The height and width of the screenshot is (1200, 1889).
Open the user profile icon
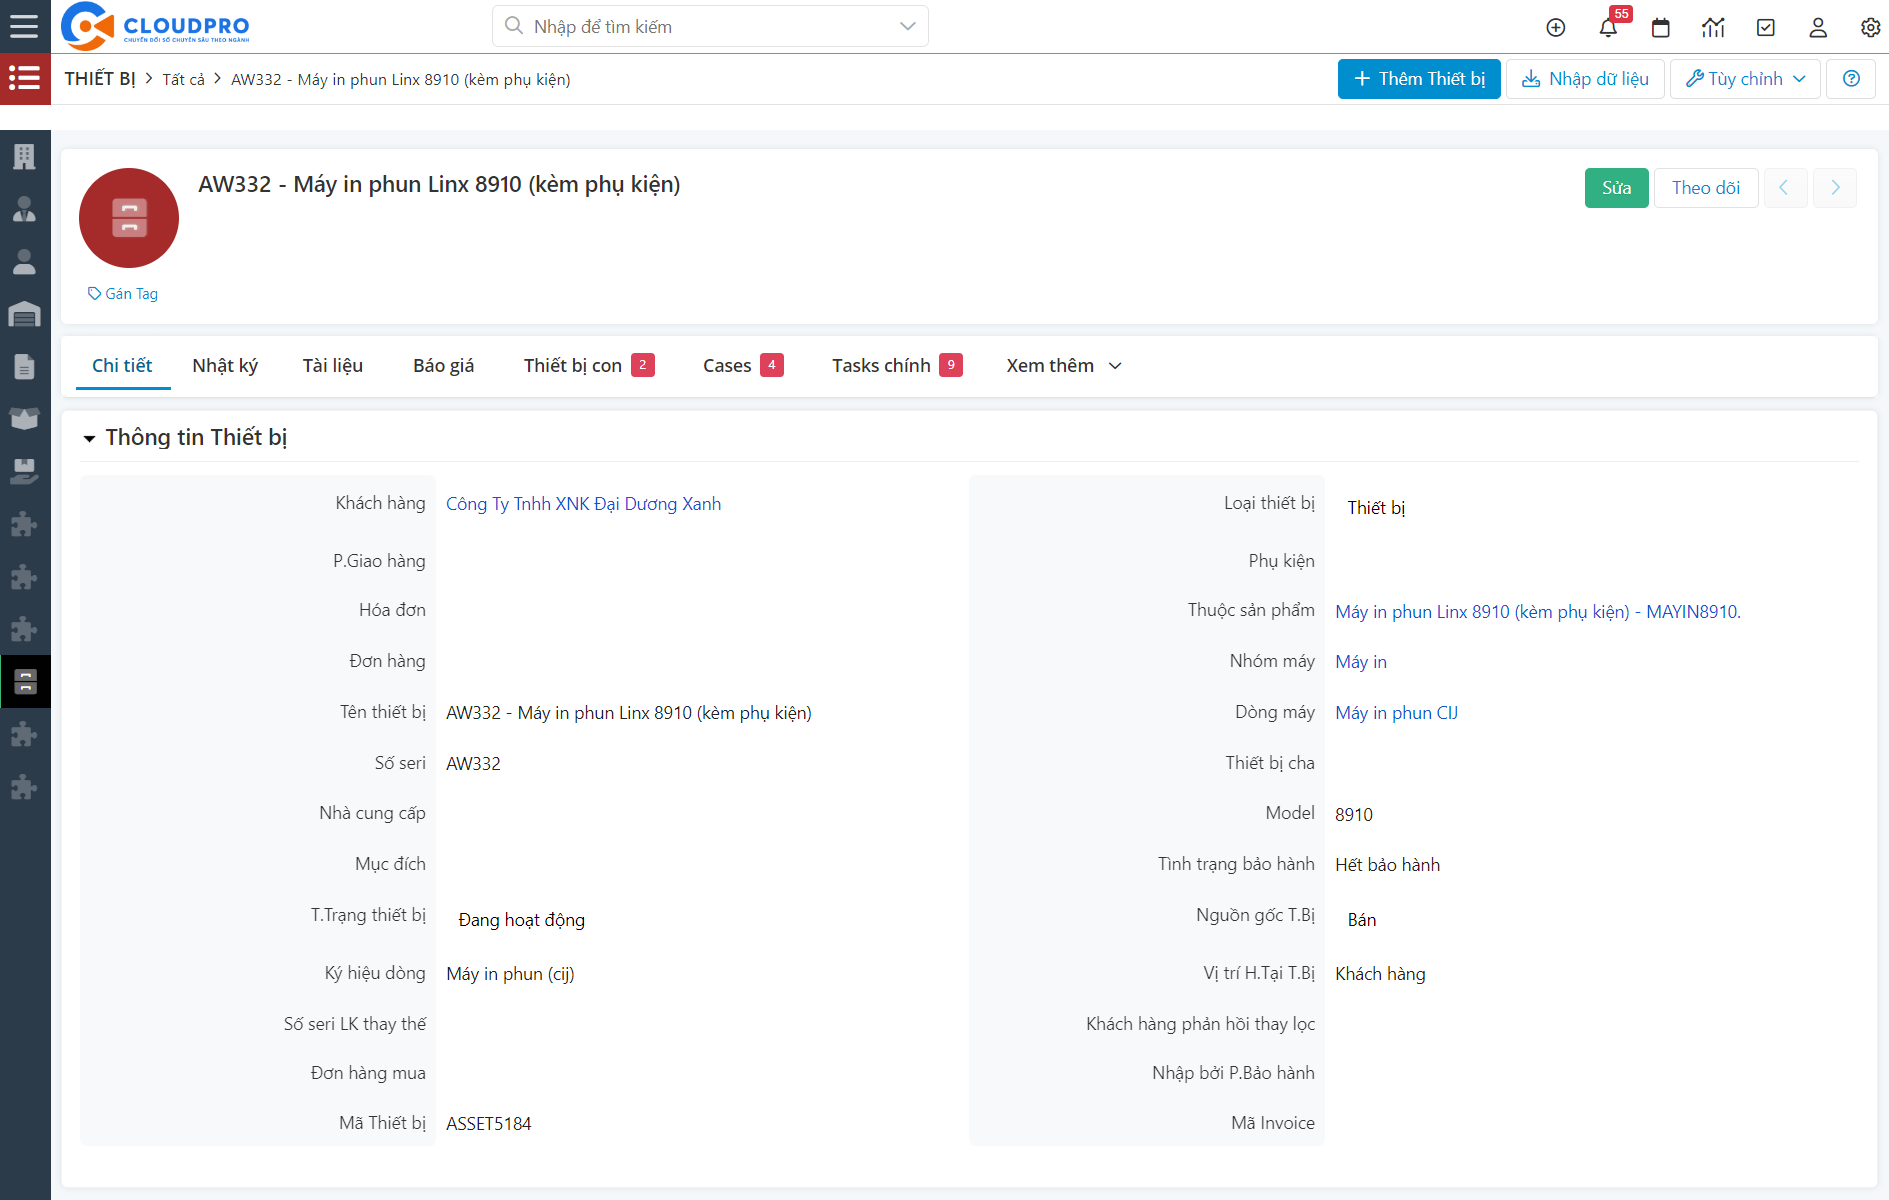click(1818, 27)
